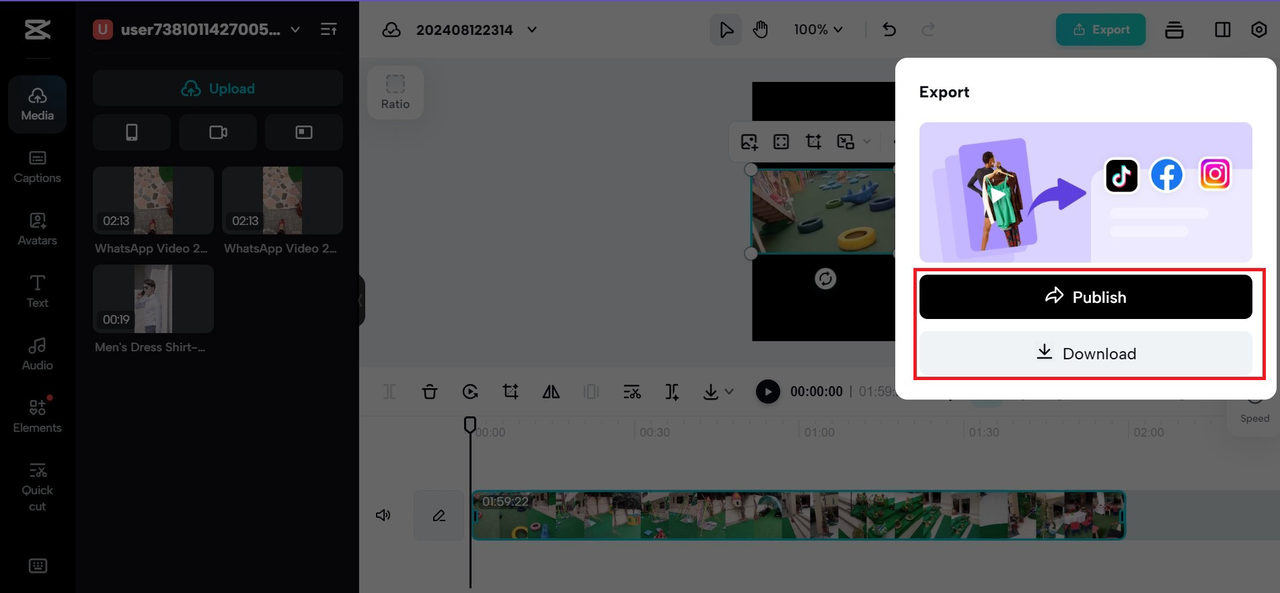Click the camera record icon
Viewport: 1280px width, 593px height.
click(218, 132)
